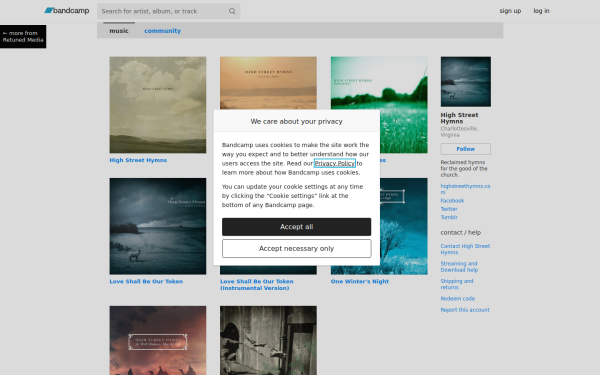Open the gray ruined building album cover
The image size is (600, 375).
(268, 340)
